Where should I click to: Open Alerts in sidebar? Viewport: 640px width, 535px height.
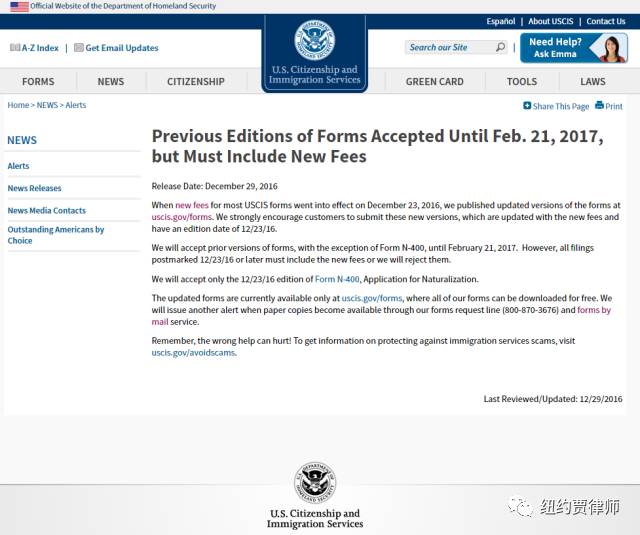tap(18, 166)
